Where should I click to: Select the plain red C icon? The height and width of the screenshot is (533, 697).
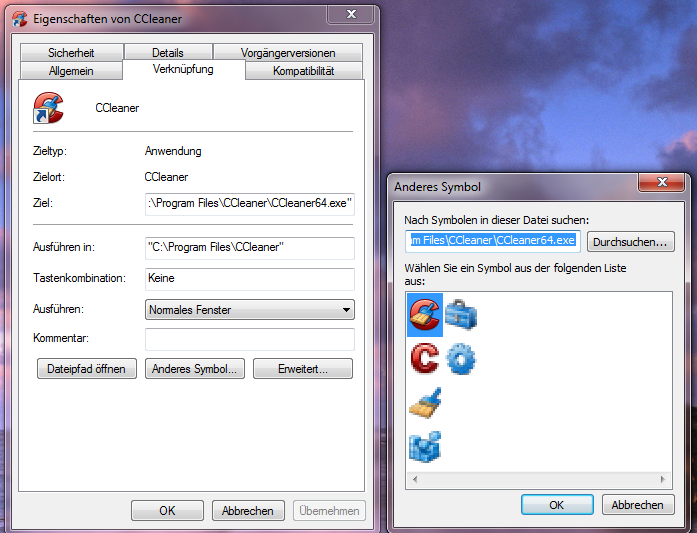pyautogui.click(x=425, y=358)
